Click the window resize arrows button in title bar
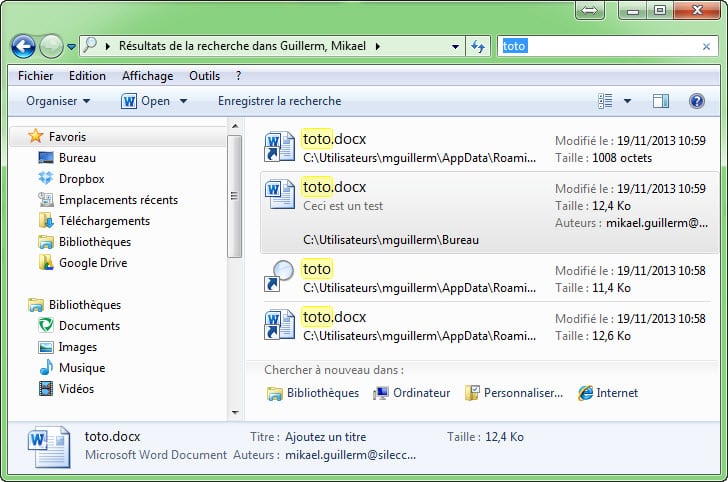 pyautogui.click(x=590, y=10)
